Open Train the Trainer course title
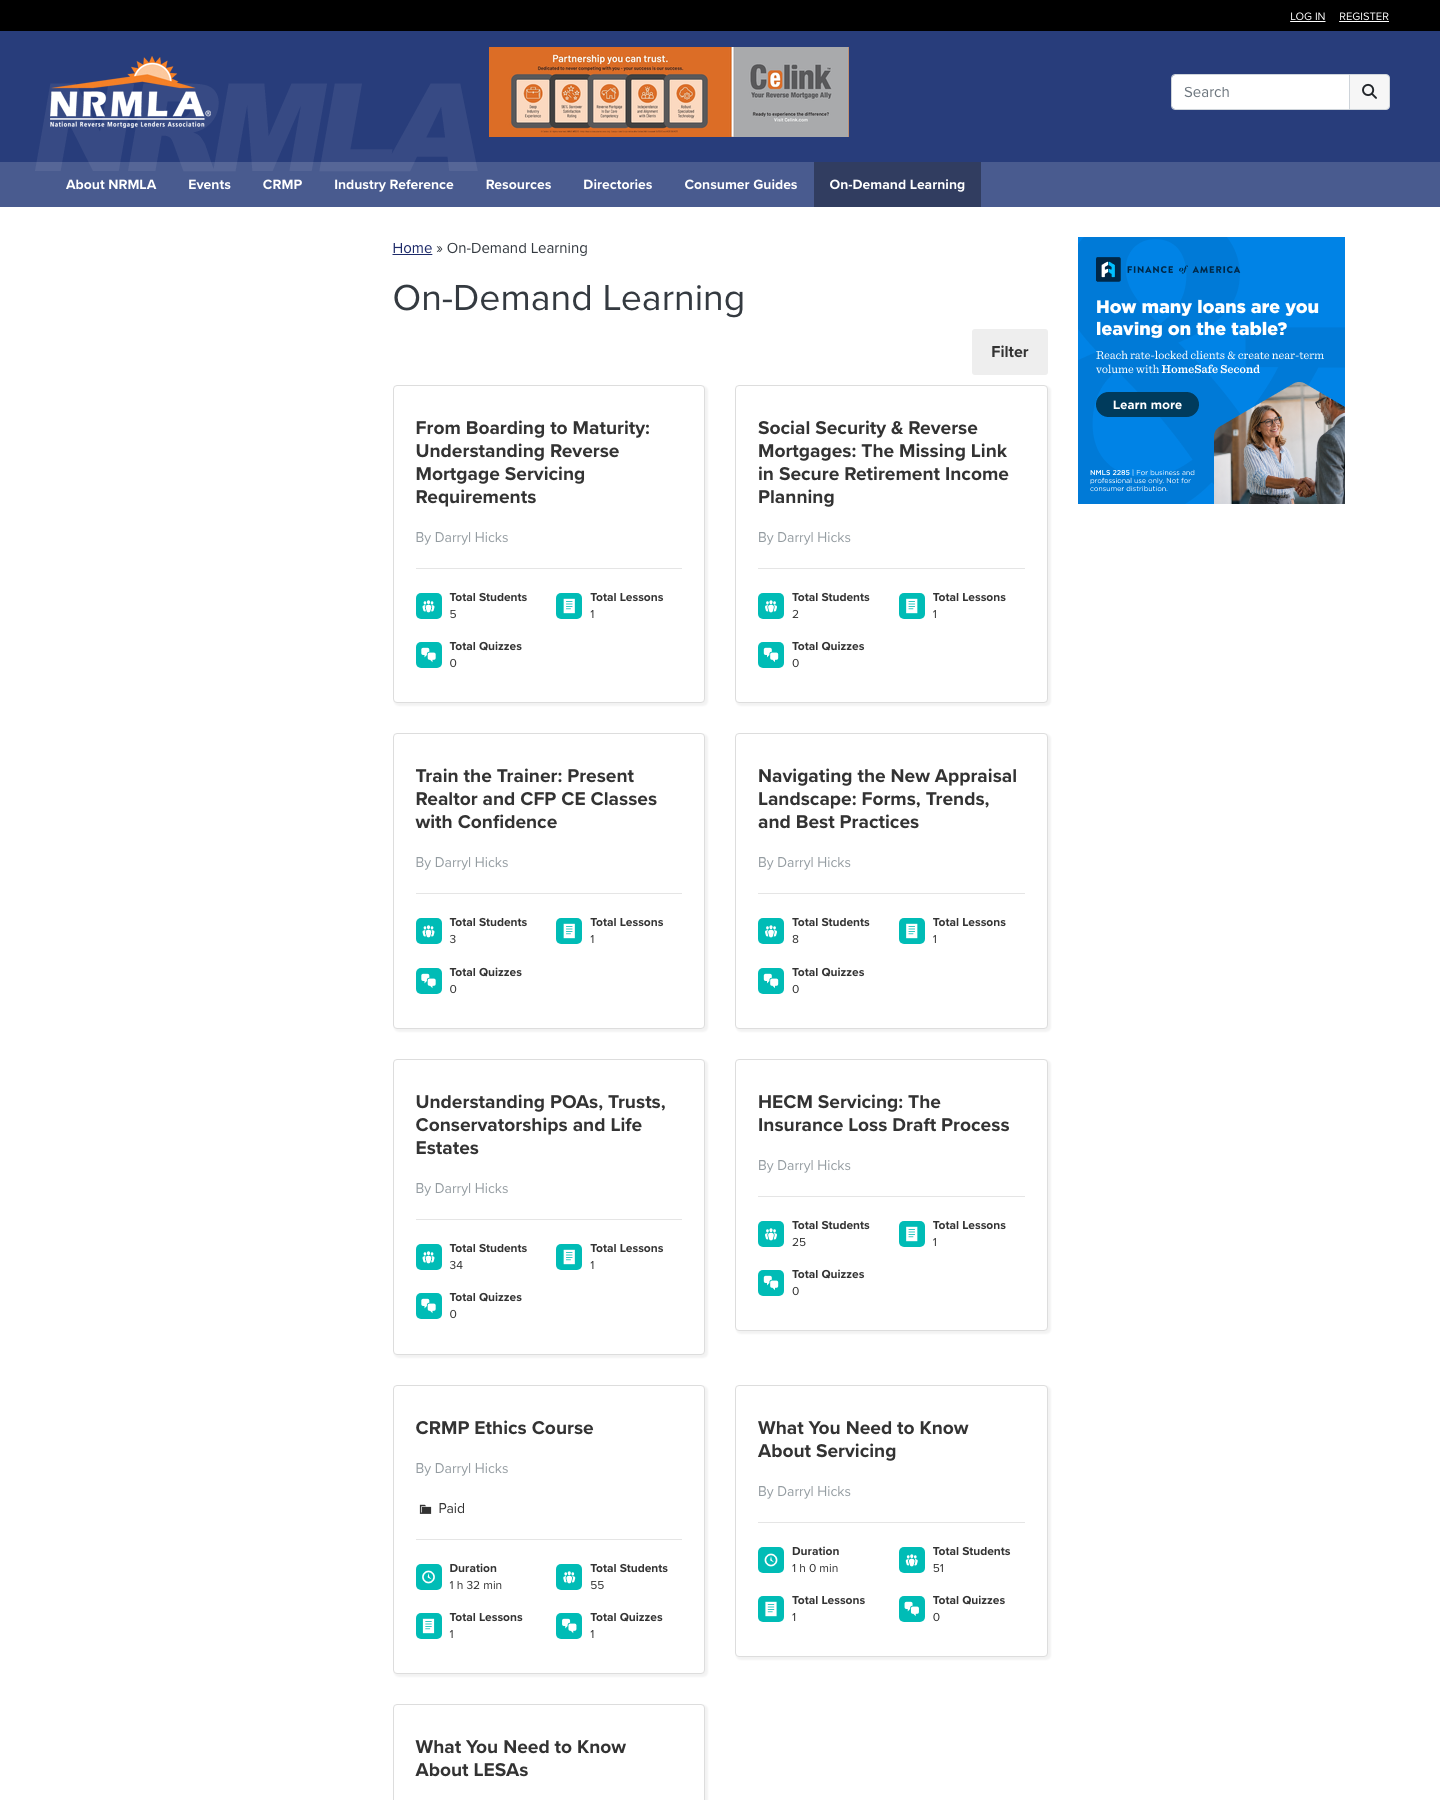The image size is (1440, 1800). tap(536, 799)
